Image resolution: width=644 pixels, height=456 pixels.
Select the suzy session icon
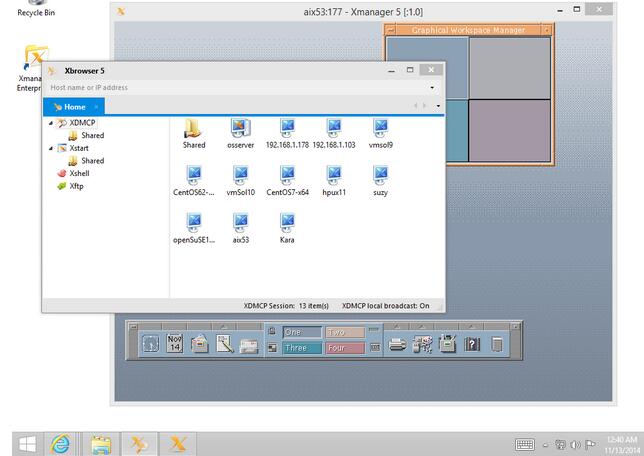click(381, 175)
